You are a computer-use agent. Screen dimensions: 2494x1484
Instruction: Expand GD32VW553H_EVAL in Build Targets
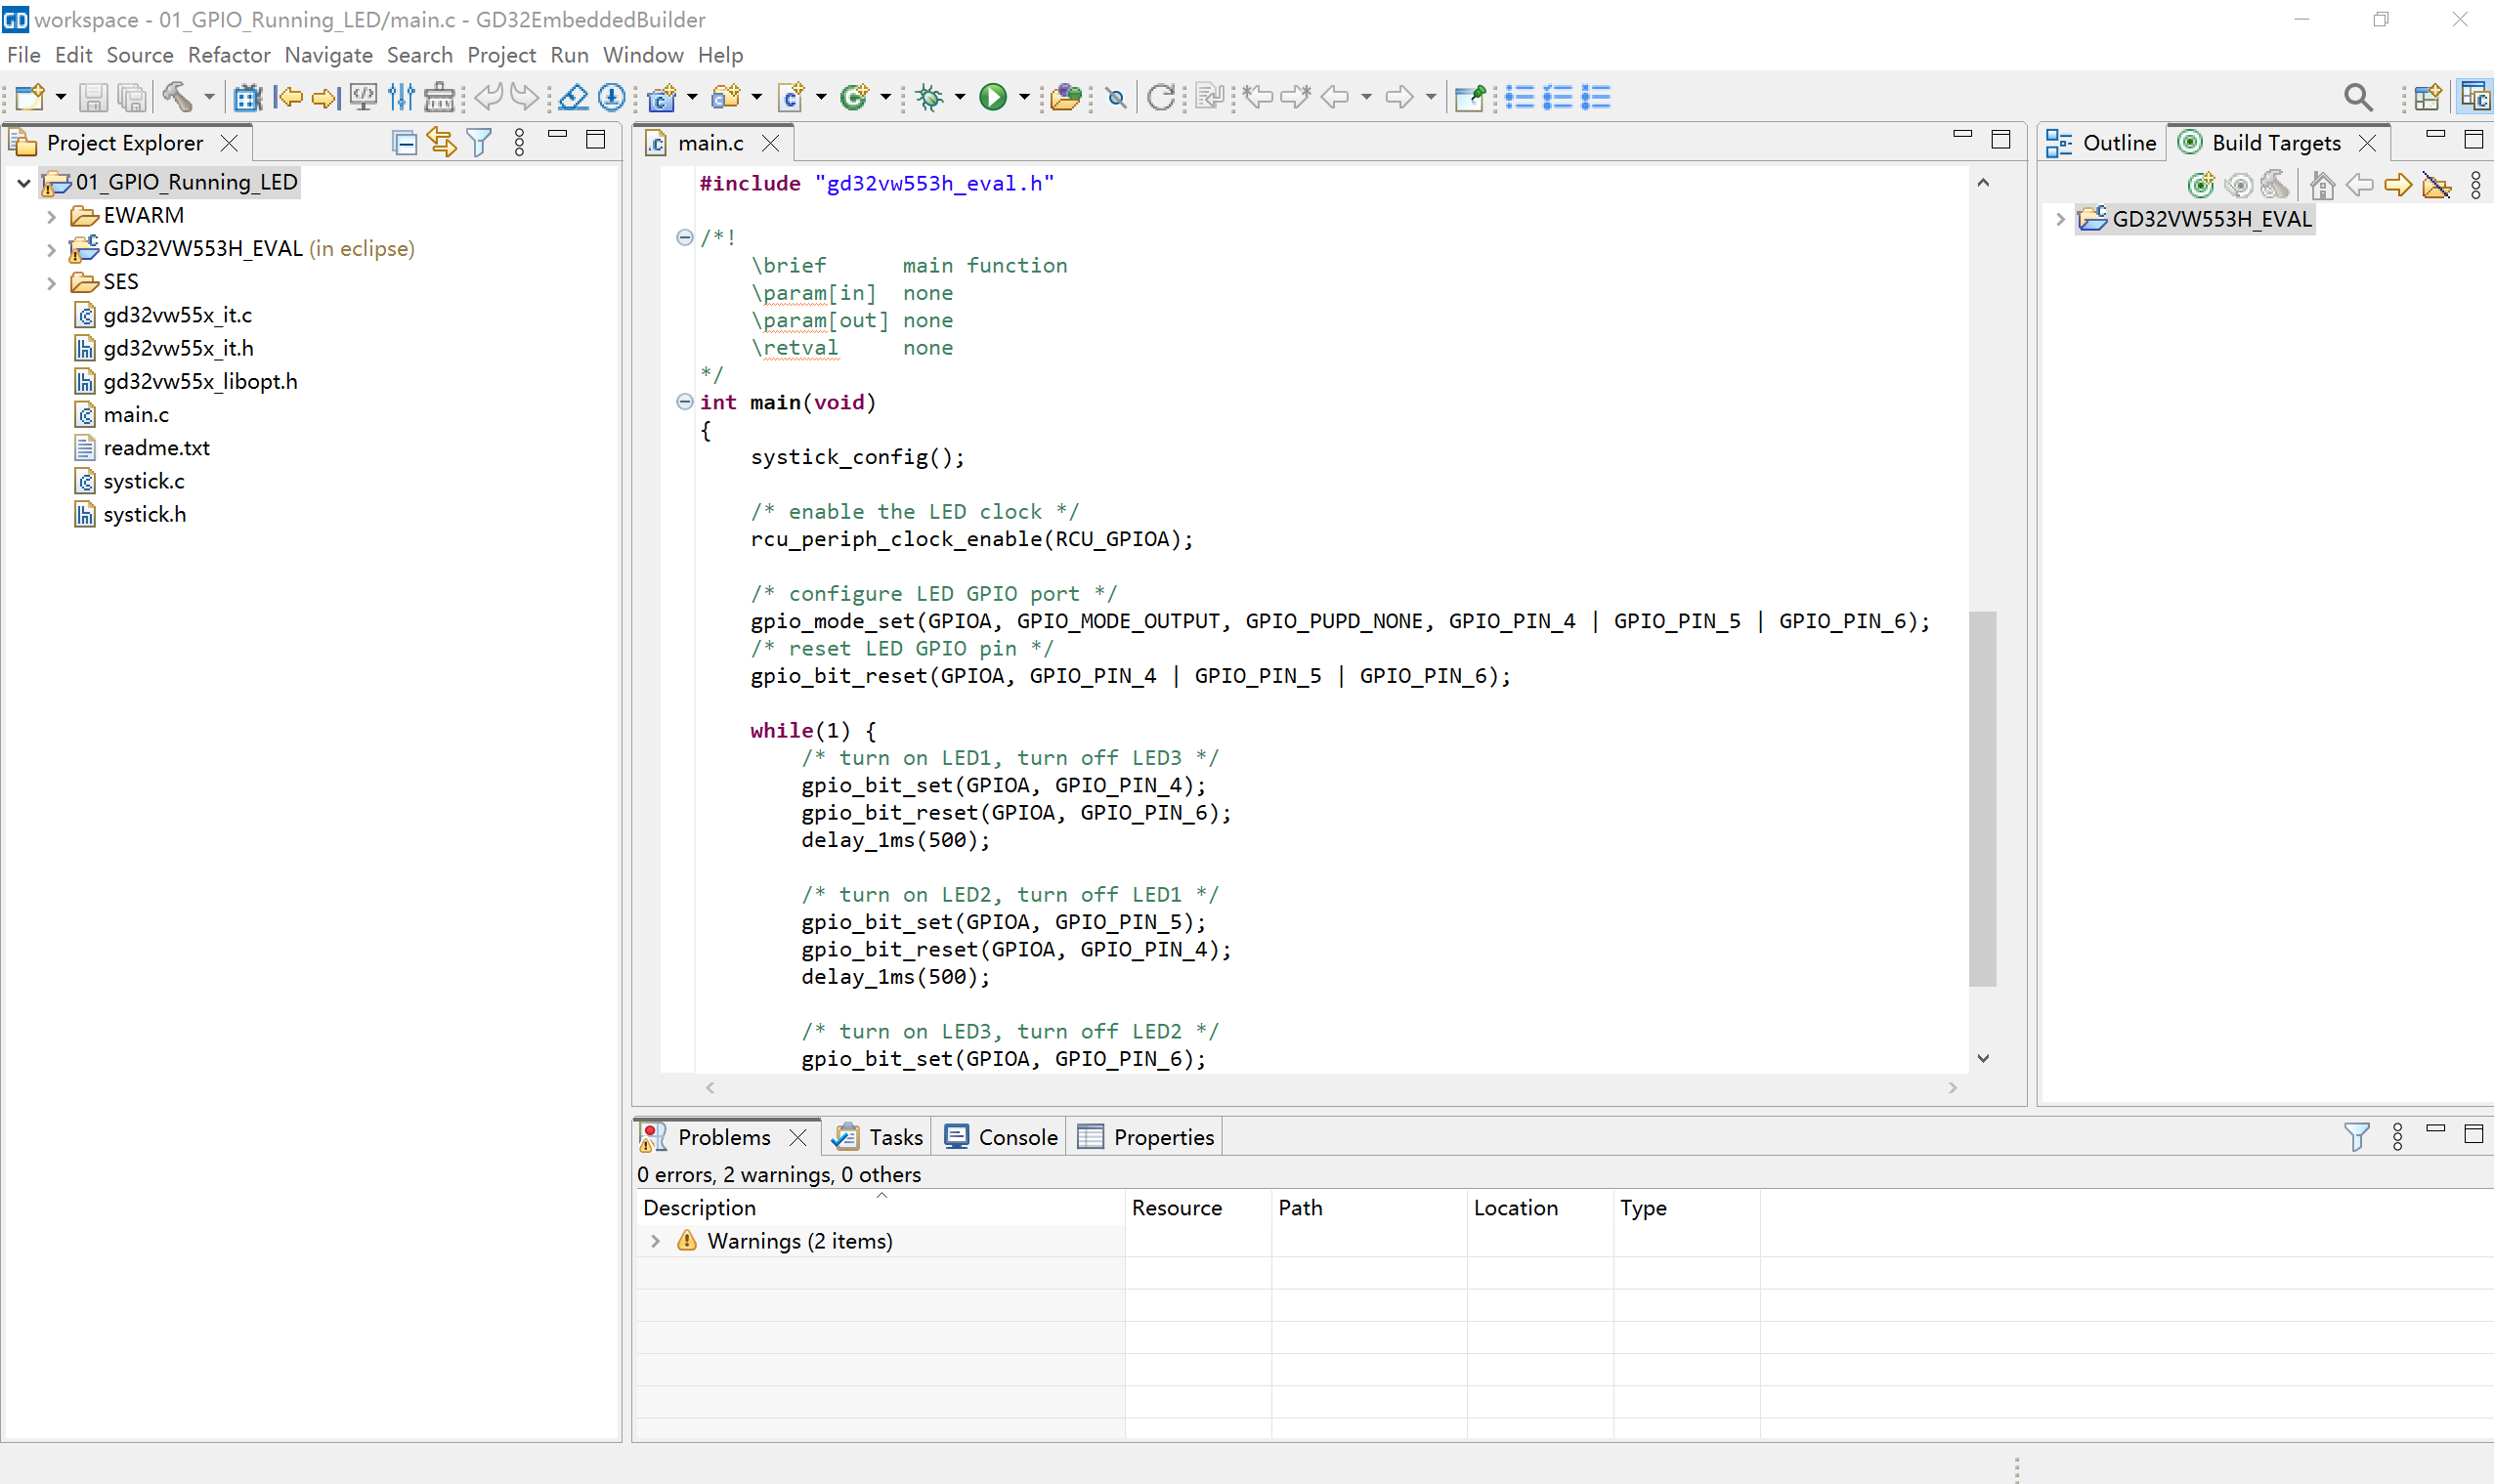click(2060, 219)
